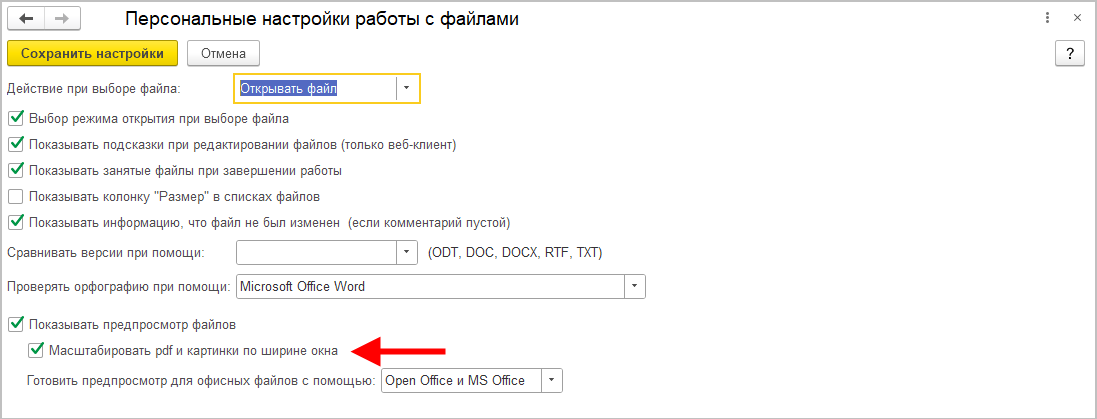Image resolution: width=1097 pixels, height=419 pixels.
Task: Click the "Сохранить настройки" button
Action: [92, 53]
